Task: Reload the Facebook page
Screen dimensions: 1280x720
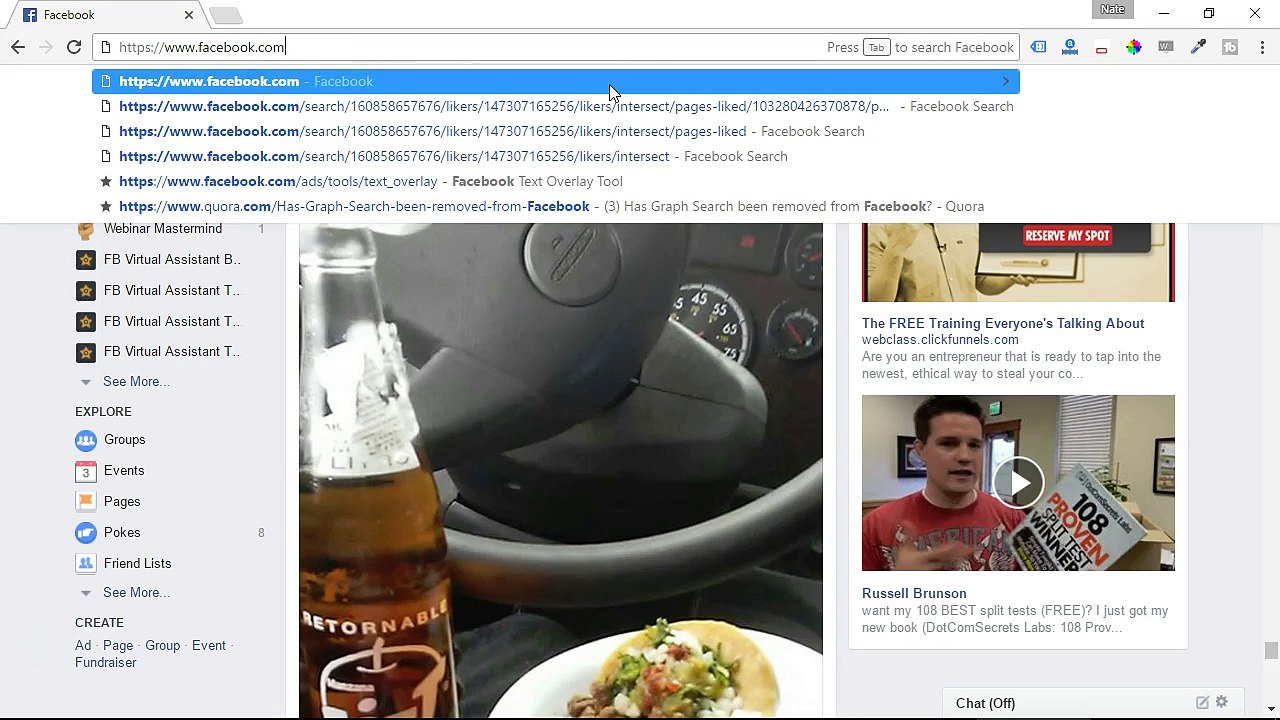Action: tap(74, 47)
